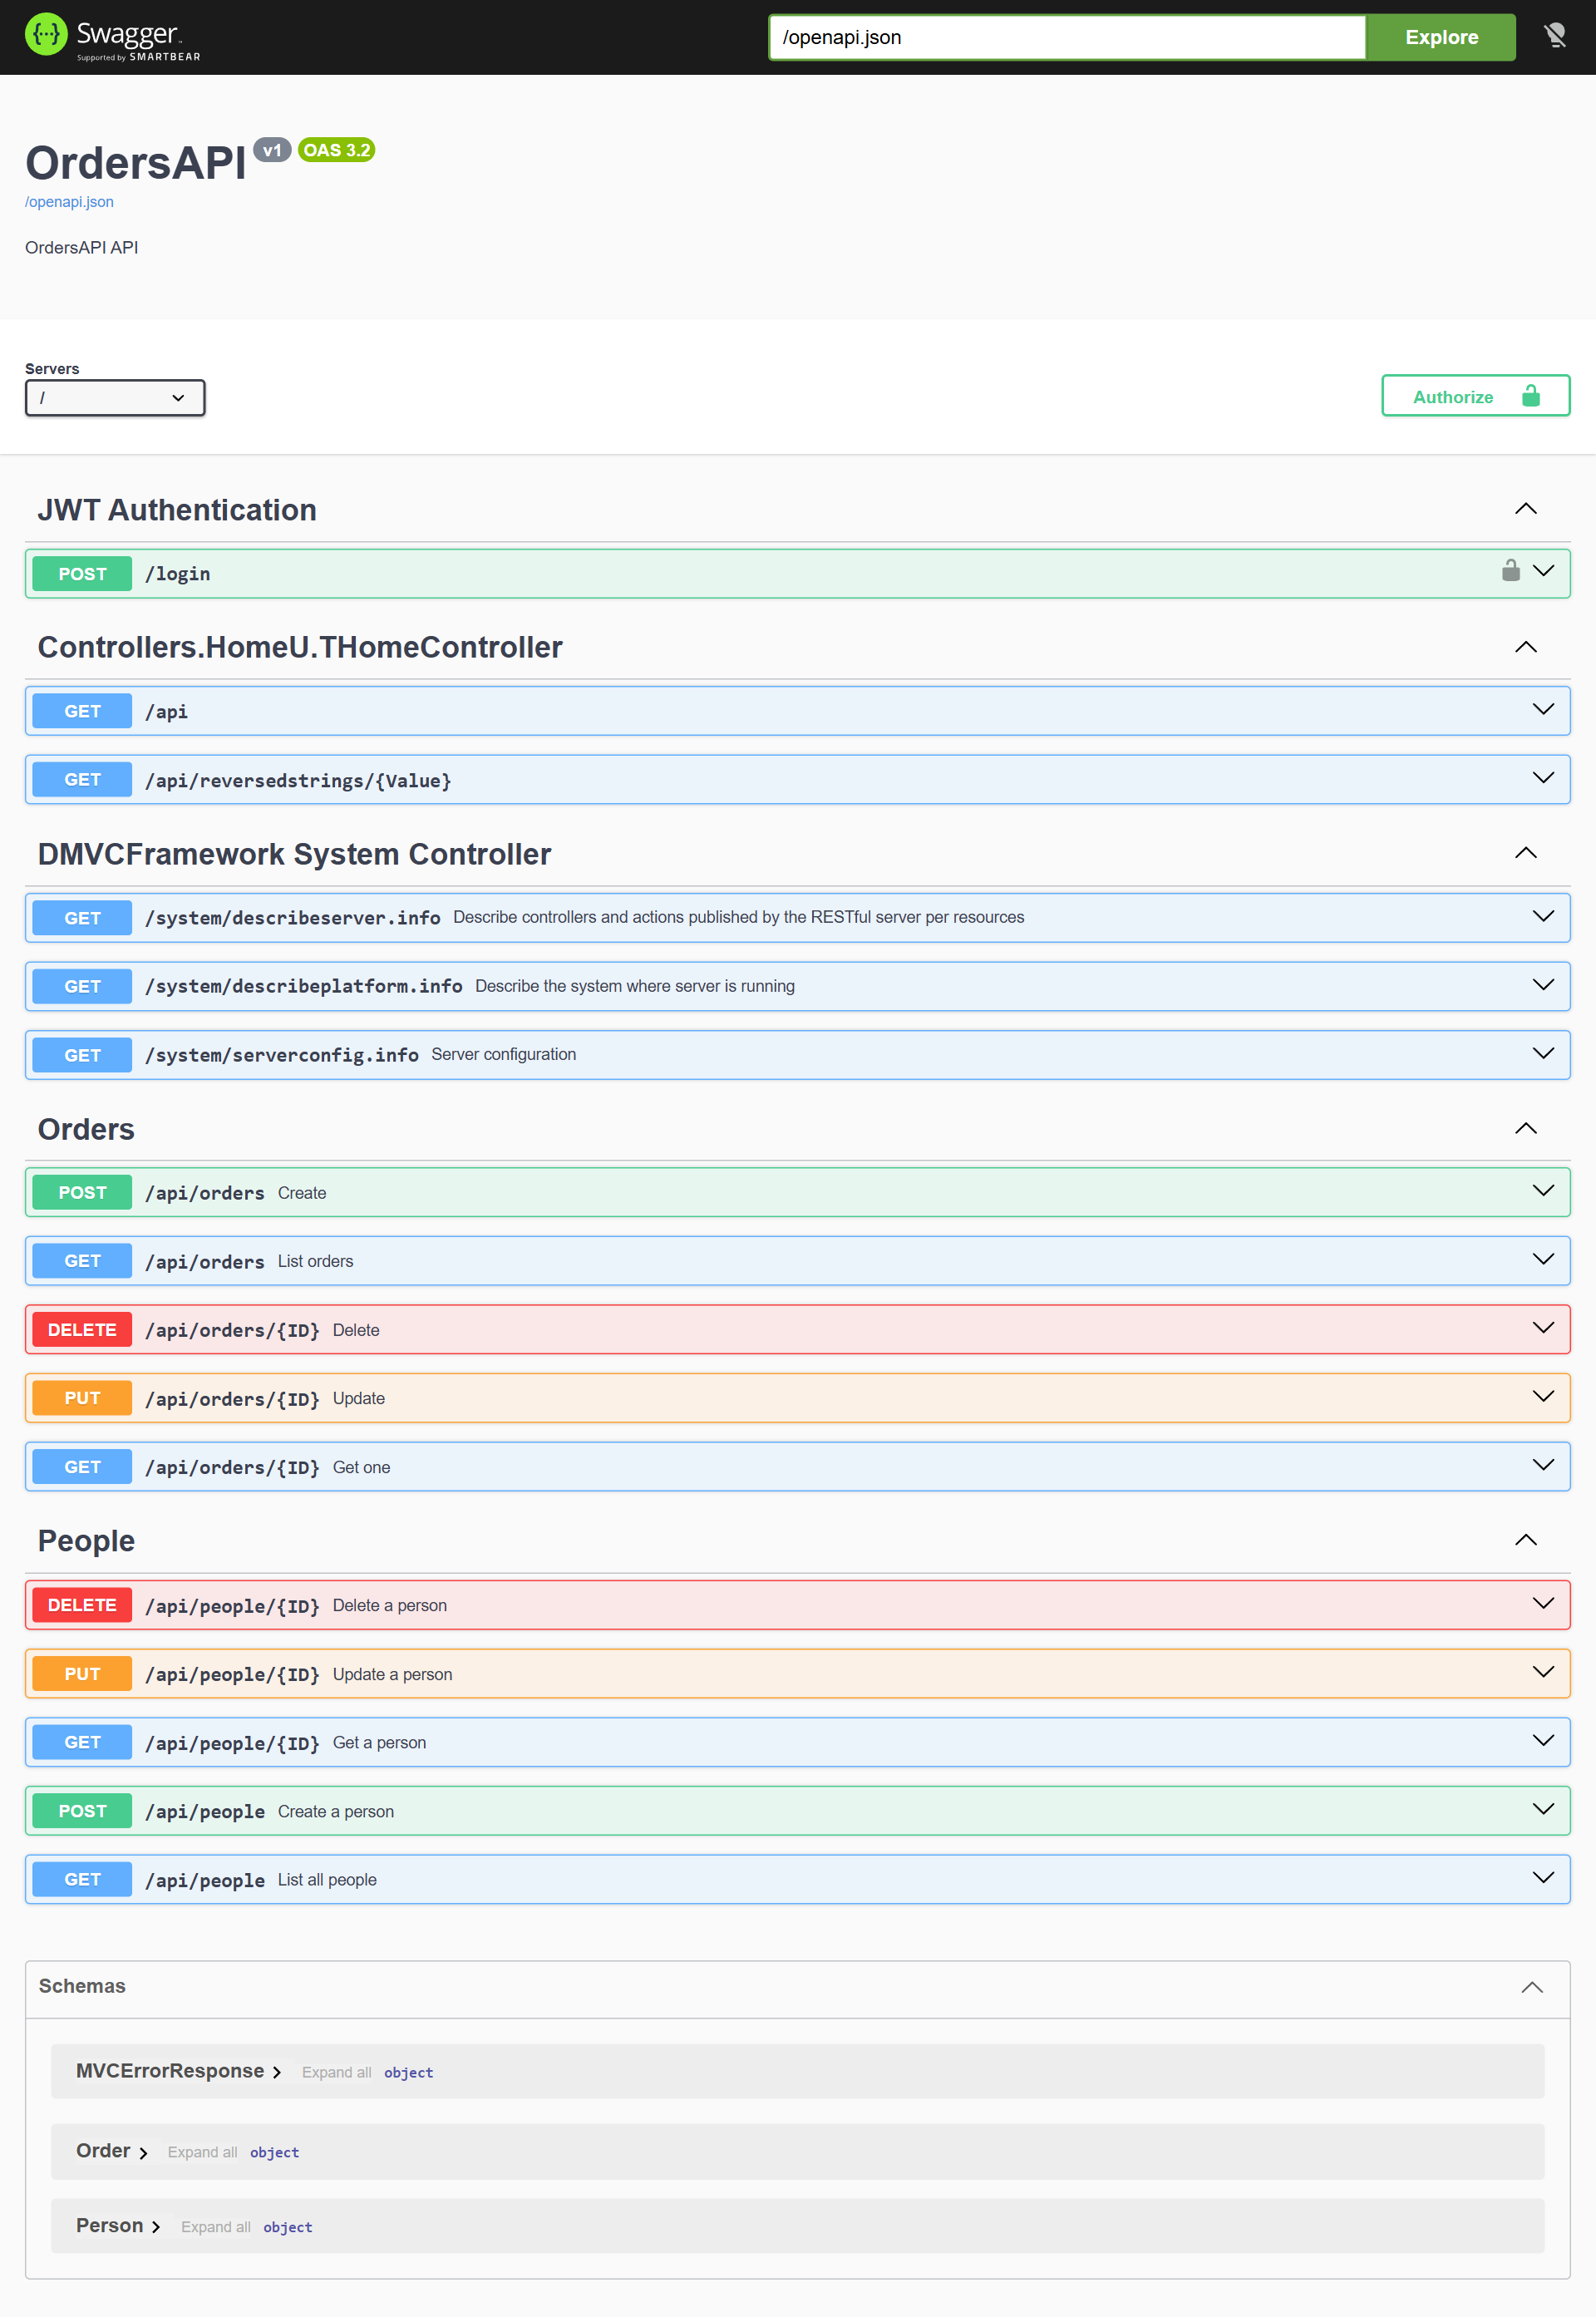Collapse the Orders section
Screen dimensions: 1596x2317
point(1525,1128)
